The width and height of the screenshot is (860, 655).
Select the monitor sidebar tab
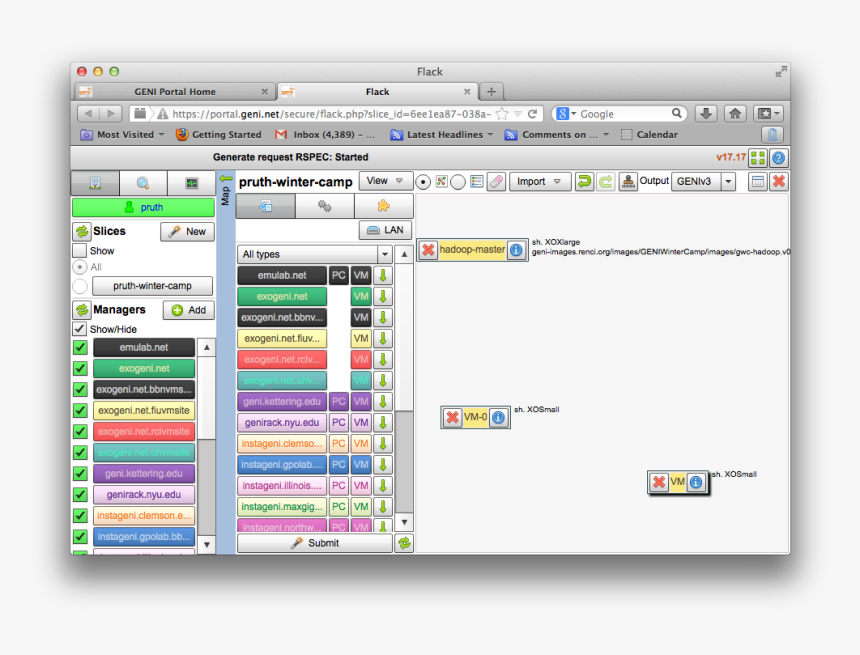pyautogui.click(x=191, y=183)
